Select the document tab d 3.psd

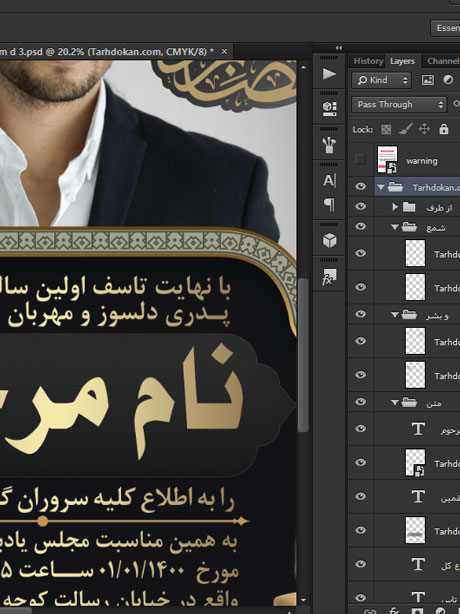pyautogui.click(x=107, y=52)
